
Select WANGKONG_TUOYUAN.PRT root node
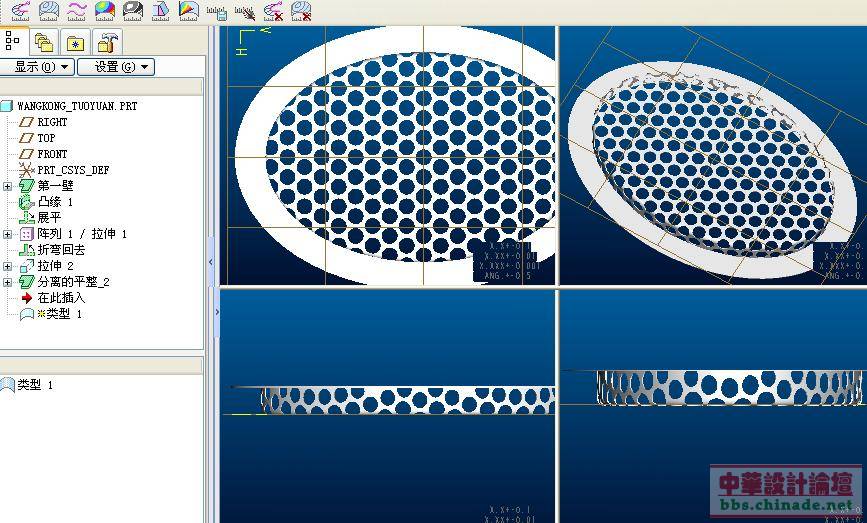tap(77, 106)
